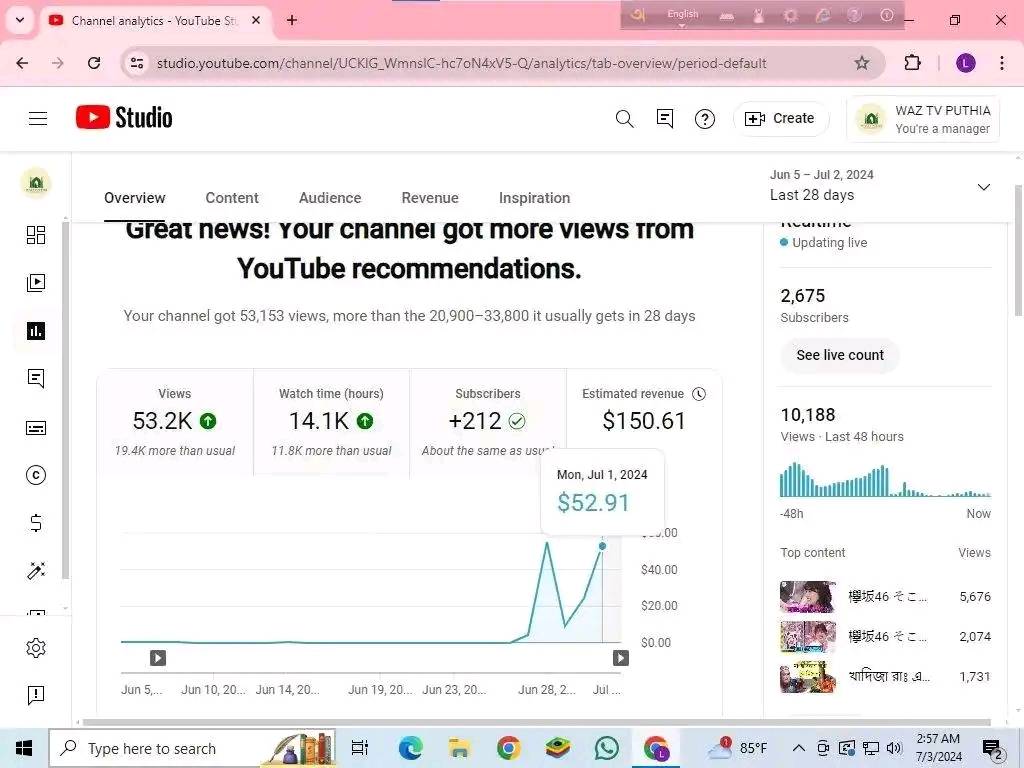Switch to the Revenue tab
This screenshot has height=768, width=1024.
point(430,198)
